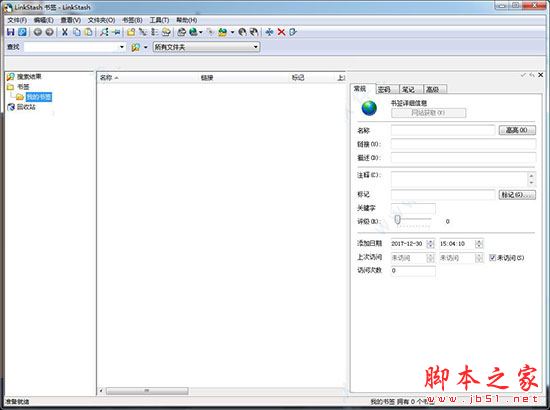The image size is (550, 410).
Task: Click the rating slider handle
Action: pos(397,220)
